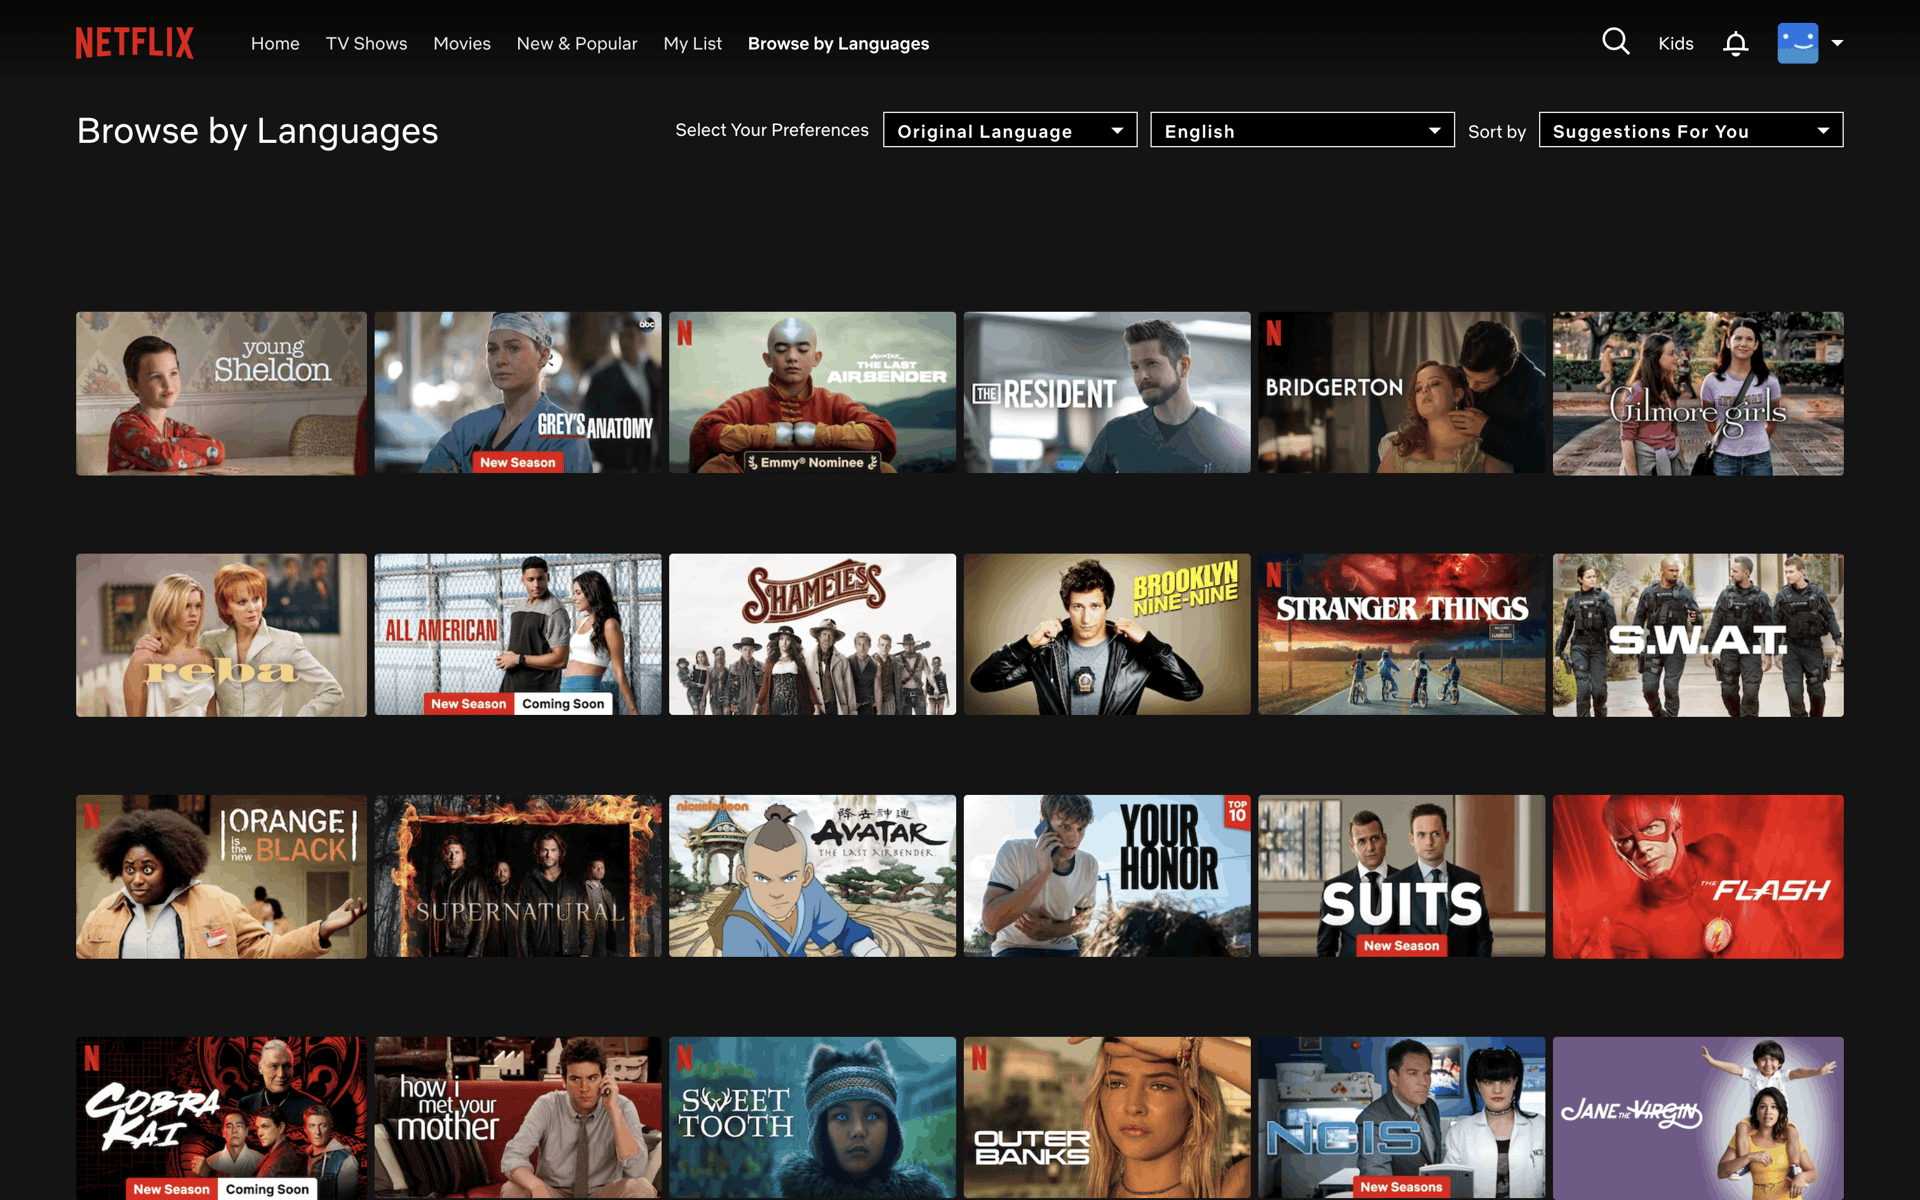Screen dimensions: 1920x1200
Task: Click New Season badge on Suits
Action: point(1401,946)
